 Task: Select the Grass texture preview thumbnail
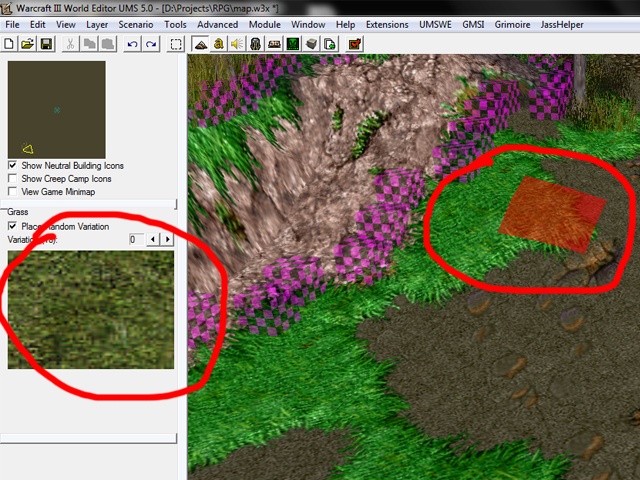tap(91, 310)
